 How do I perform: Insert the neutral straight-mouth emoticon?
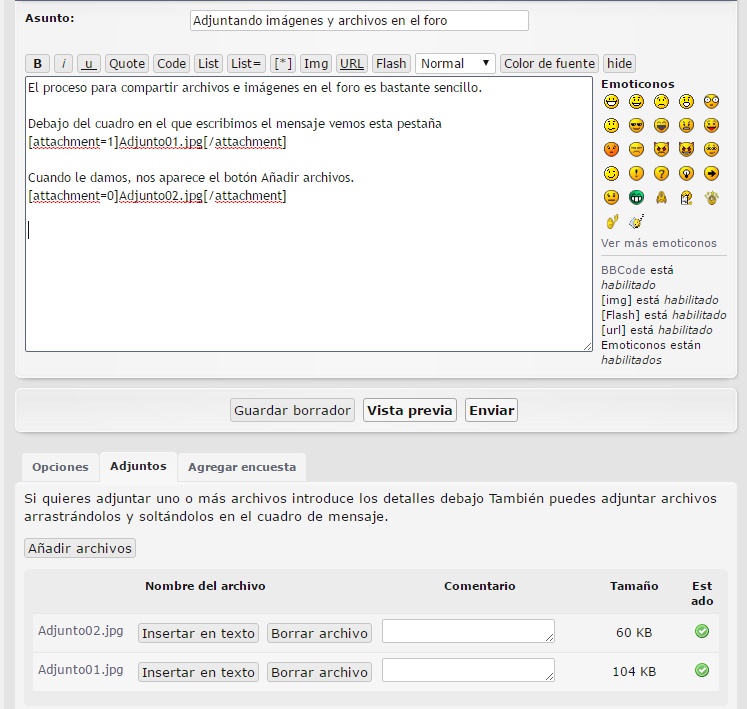pos(611,197)
